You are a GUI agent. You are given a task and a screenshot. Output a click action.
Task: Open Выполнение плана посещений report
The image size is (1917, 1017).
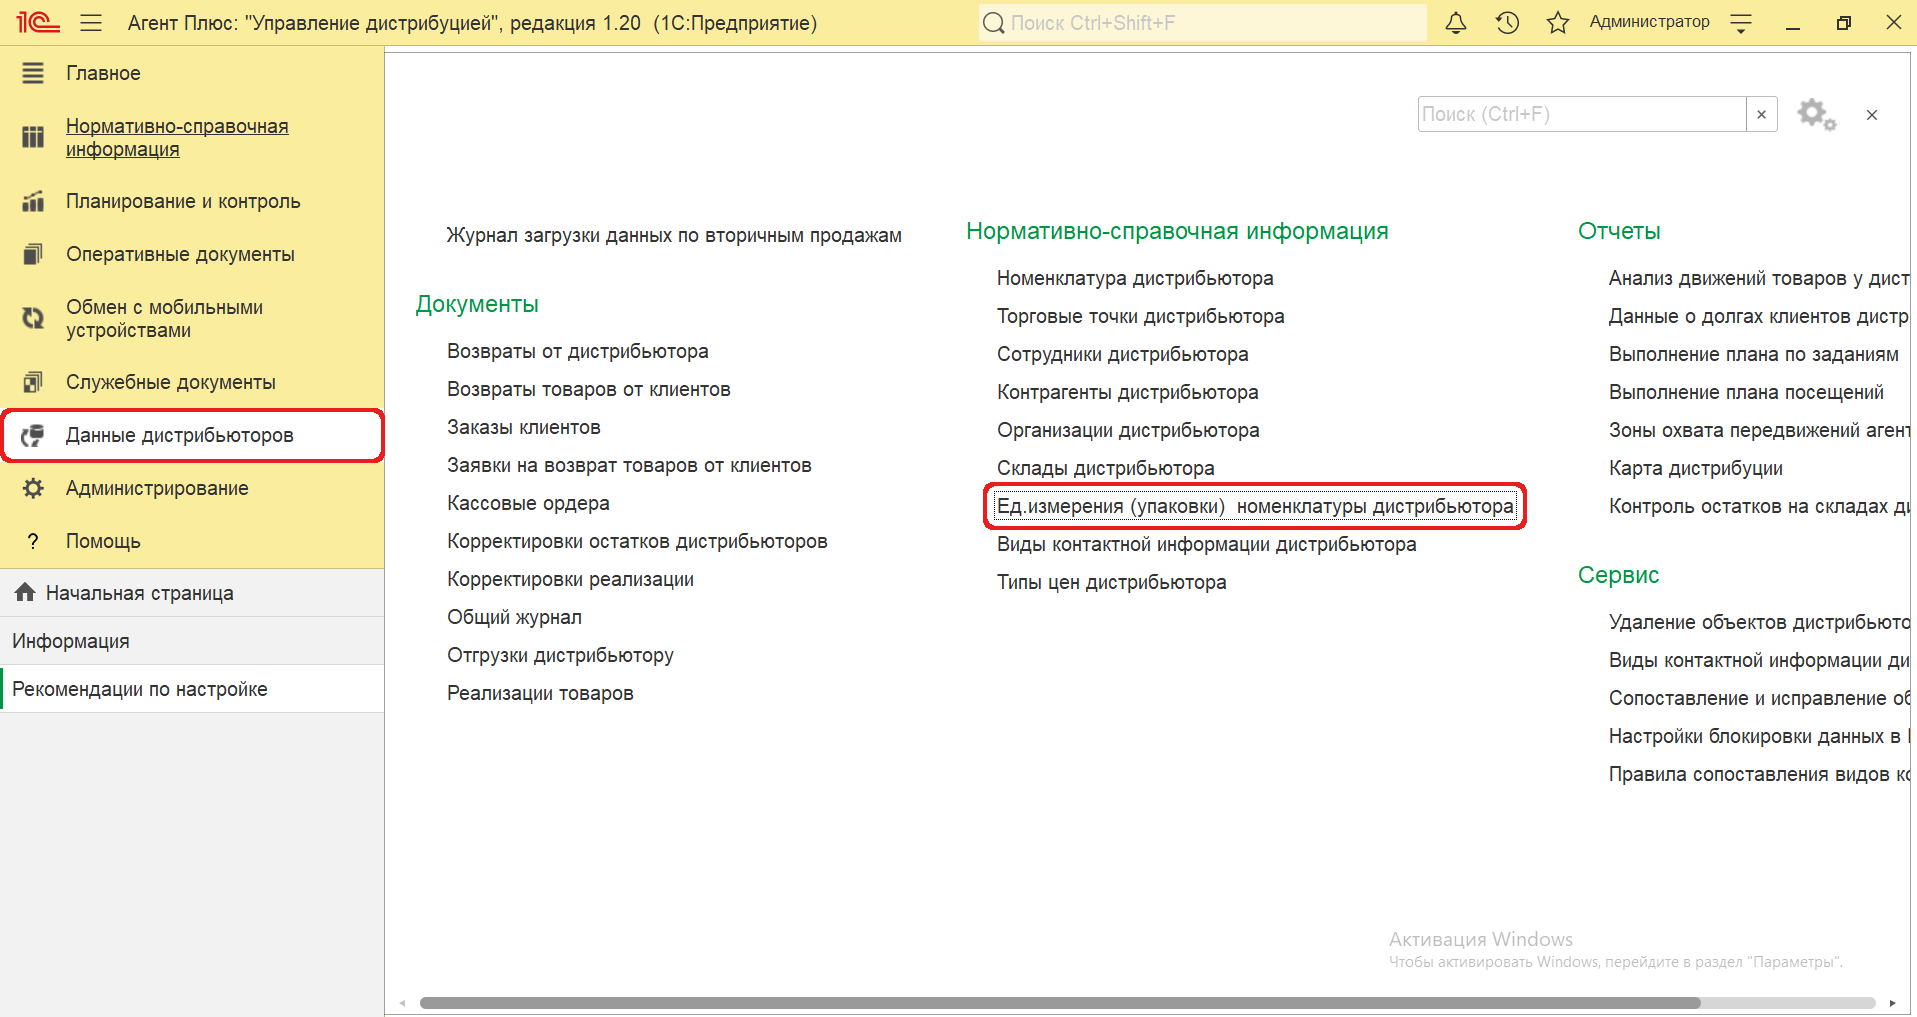(1746, 392)
